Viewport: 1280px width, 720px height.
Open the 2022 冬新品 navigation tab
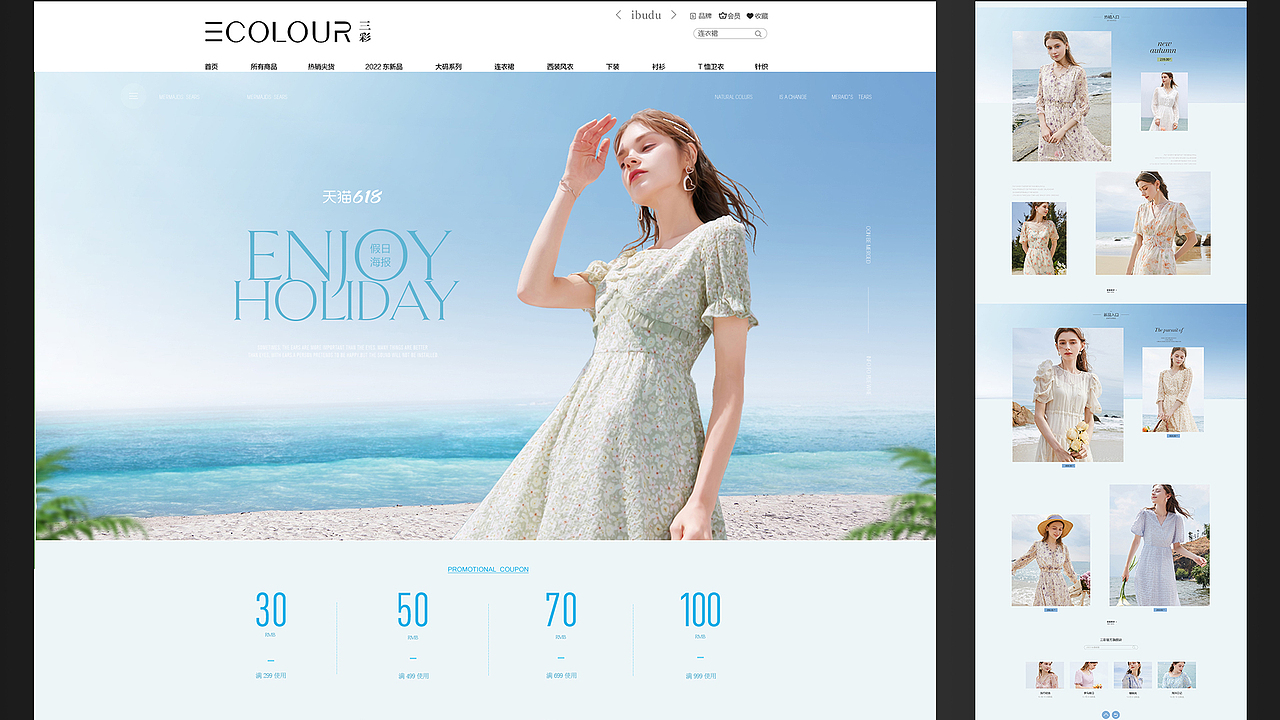[x=384, y=67]
